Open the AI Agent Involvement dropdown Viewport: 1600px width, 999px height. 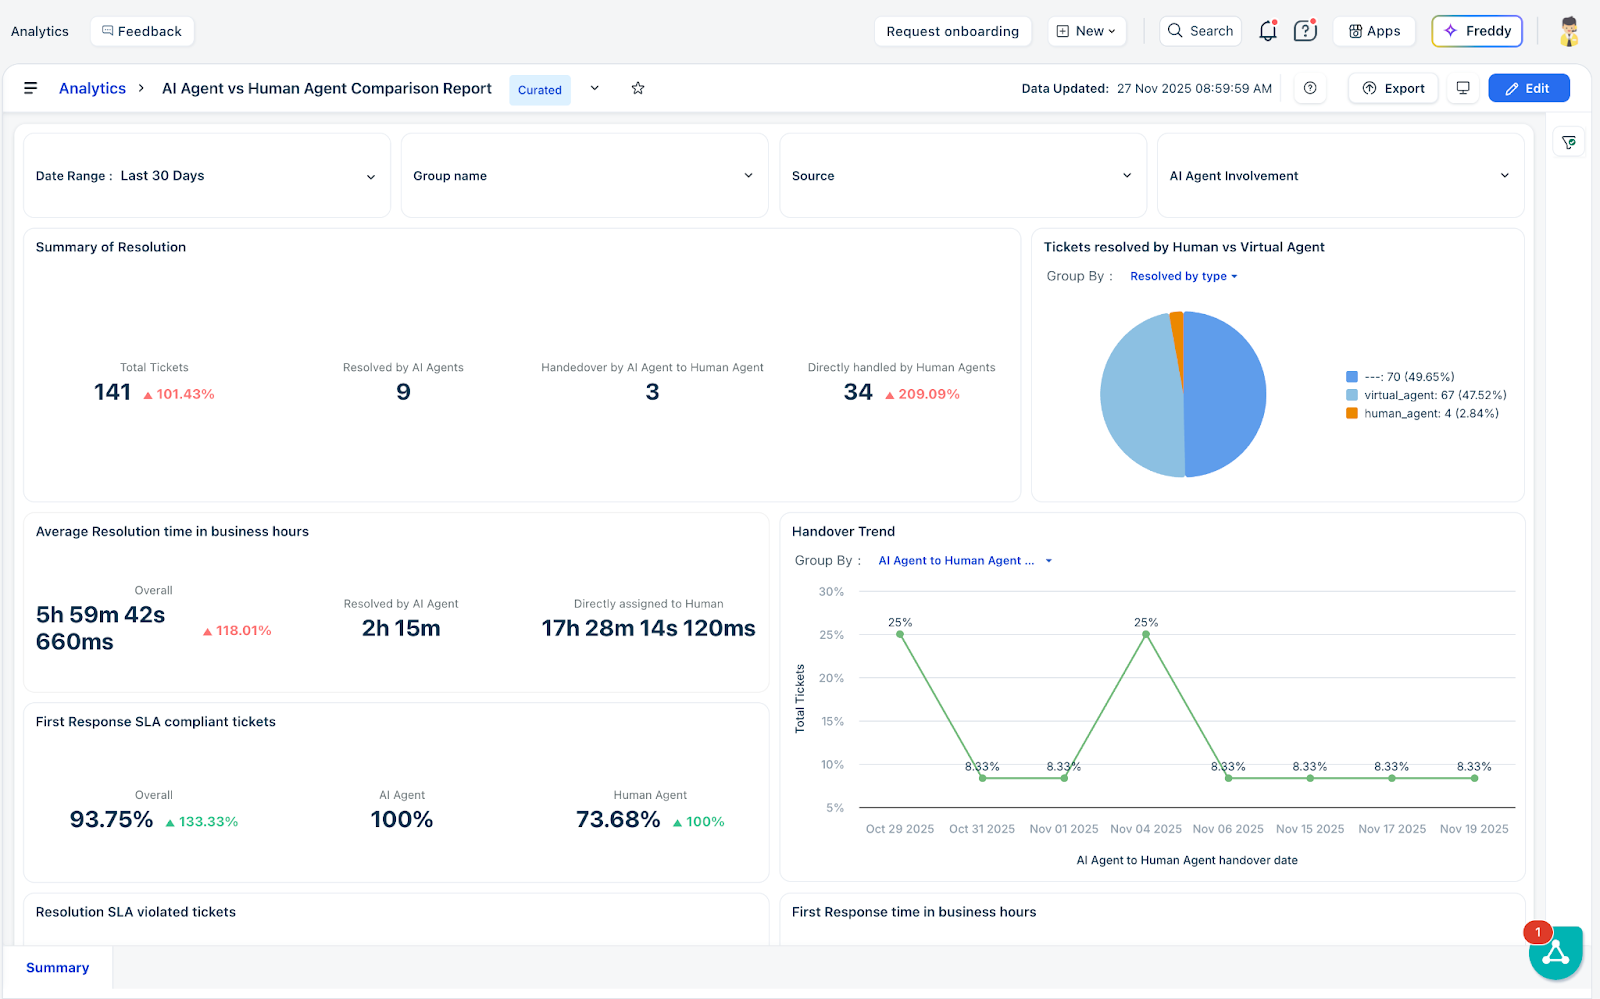(1340, 176)
